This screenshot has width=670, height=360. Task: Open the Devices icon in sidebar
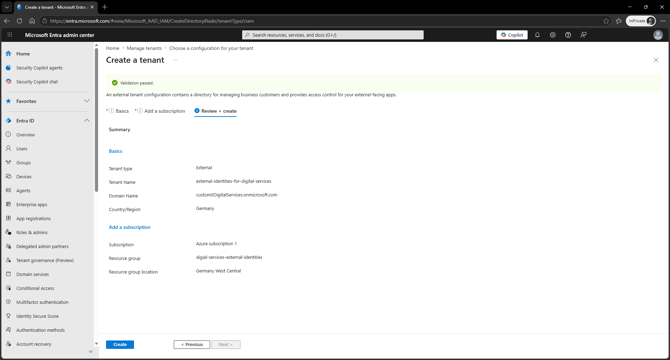8,176
